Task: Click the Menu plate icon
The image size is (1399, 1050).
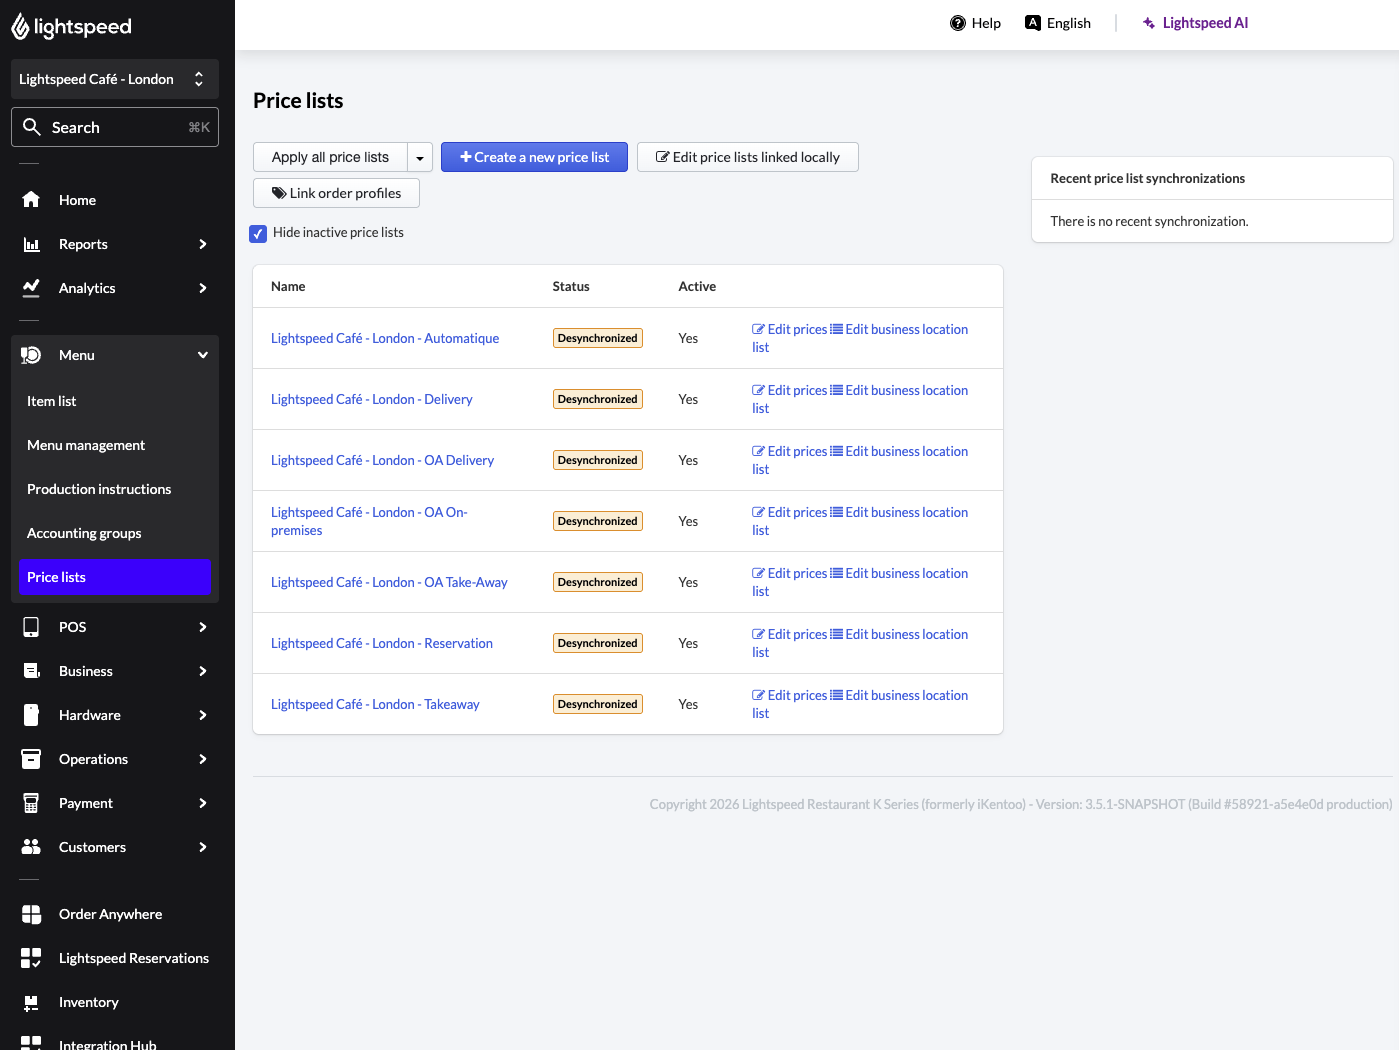Action: tap(31, 355)
